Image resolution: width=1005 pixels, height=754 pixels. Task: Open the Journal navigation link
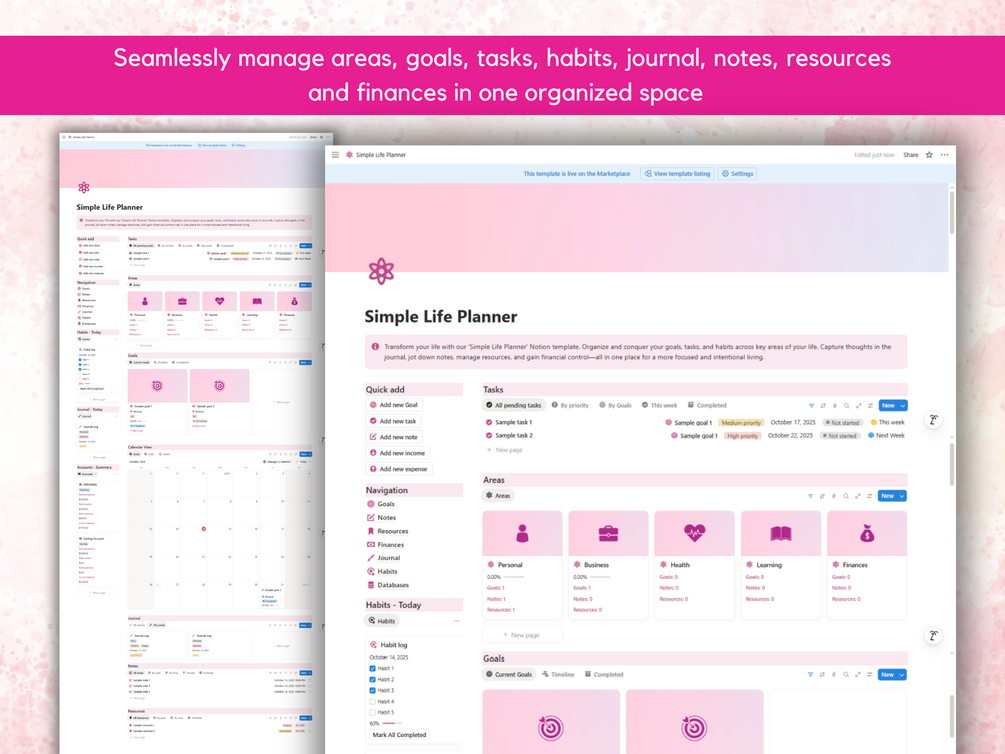point(383,558)
